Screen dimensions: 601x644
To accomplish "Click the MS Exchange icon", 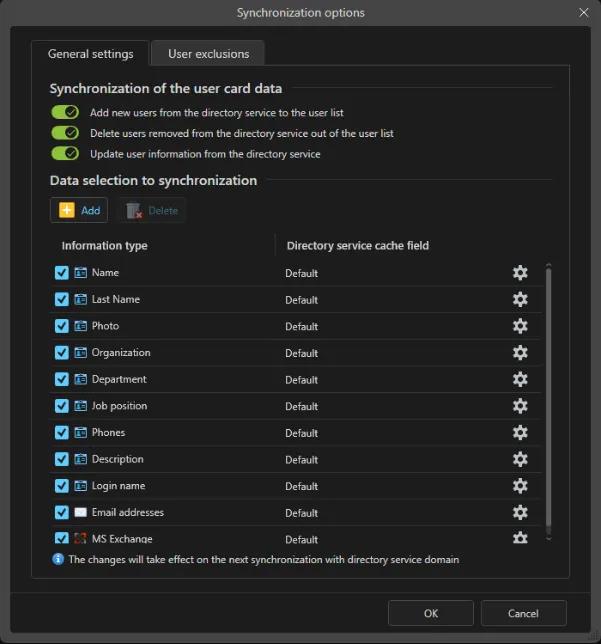I will [x=81, y=538].
